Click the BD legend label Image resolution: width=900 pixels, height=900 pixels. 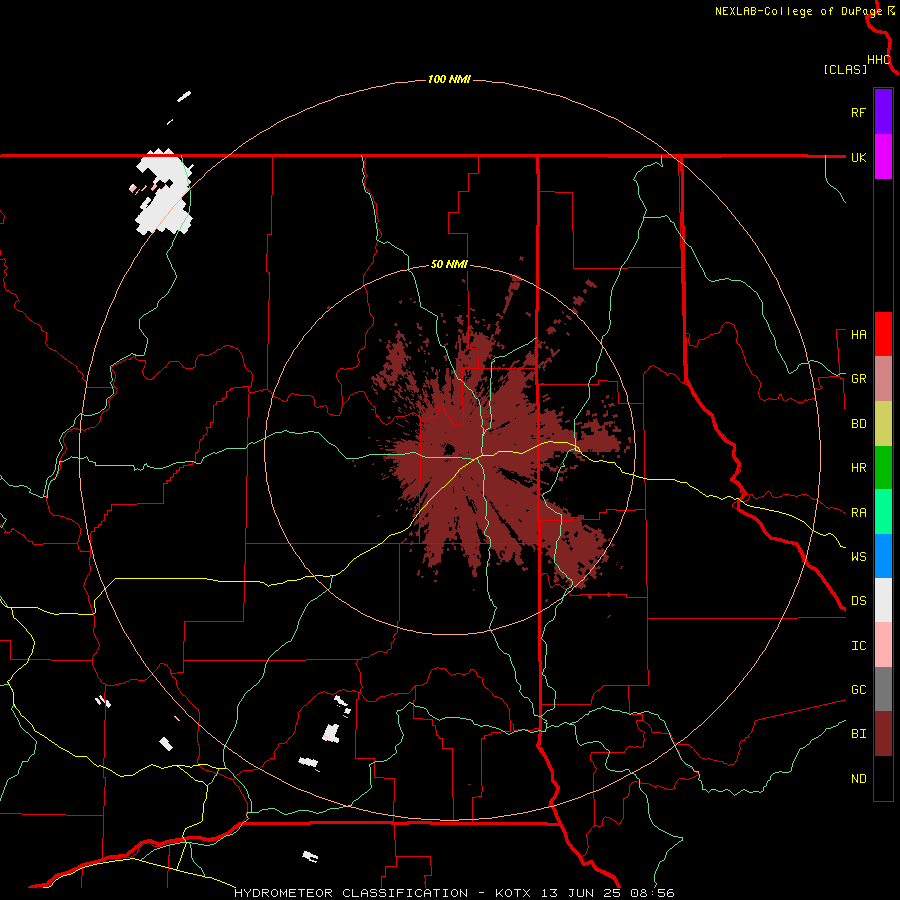[858, 424]
